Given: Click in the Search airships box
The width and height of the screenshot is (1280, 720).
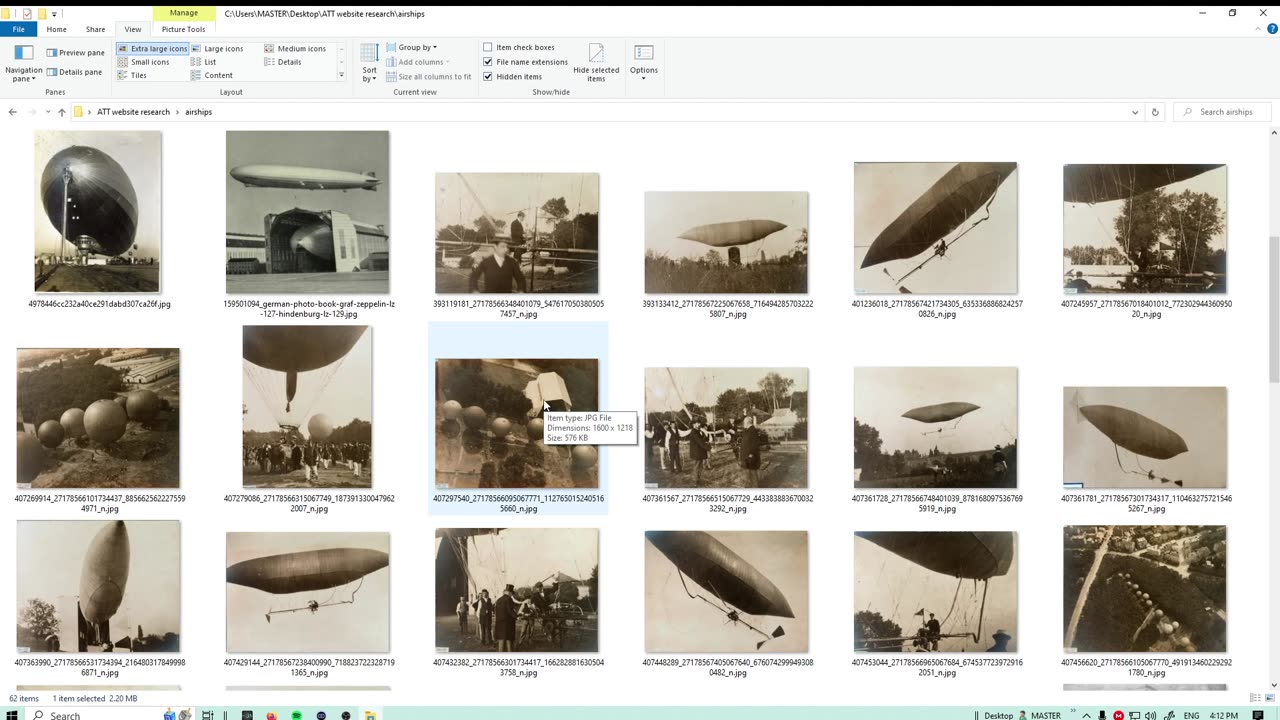Looking at the screenshot, I should (x=1221, y=112).
